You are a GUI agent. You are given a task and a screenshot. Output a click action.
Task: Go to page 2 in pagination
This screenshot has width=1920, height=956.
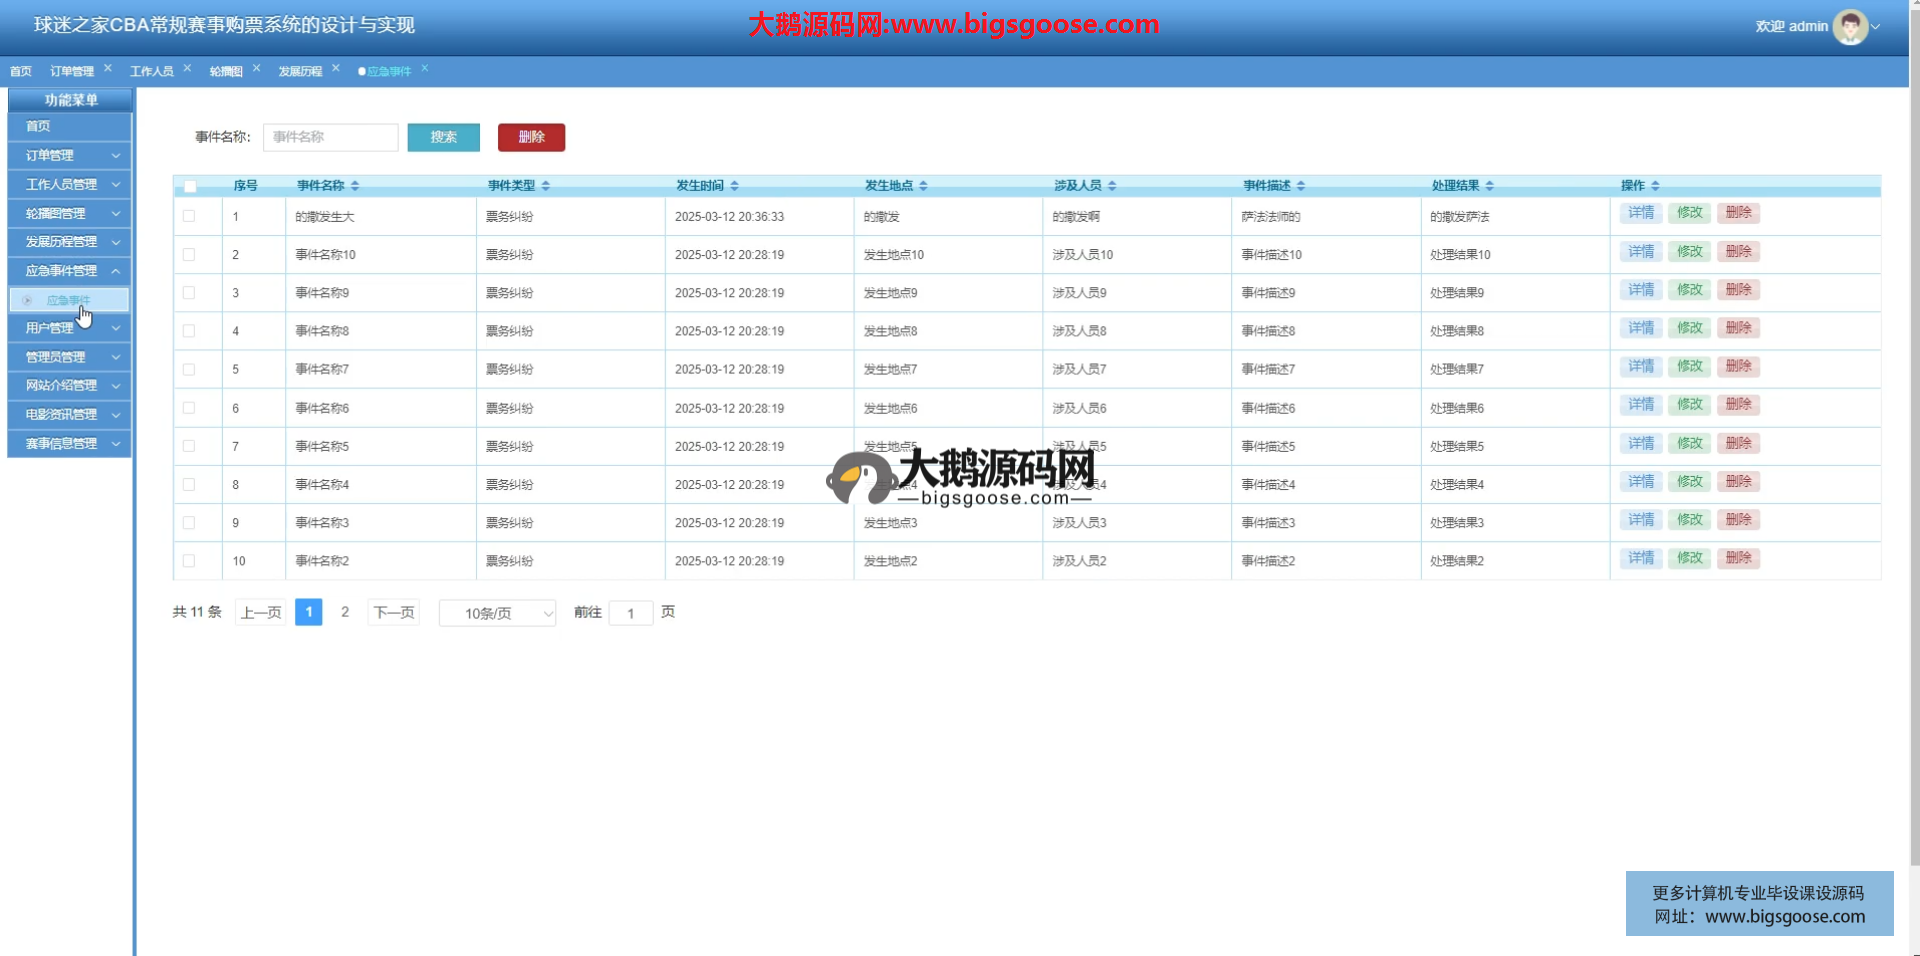coord(345,612)
